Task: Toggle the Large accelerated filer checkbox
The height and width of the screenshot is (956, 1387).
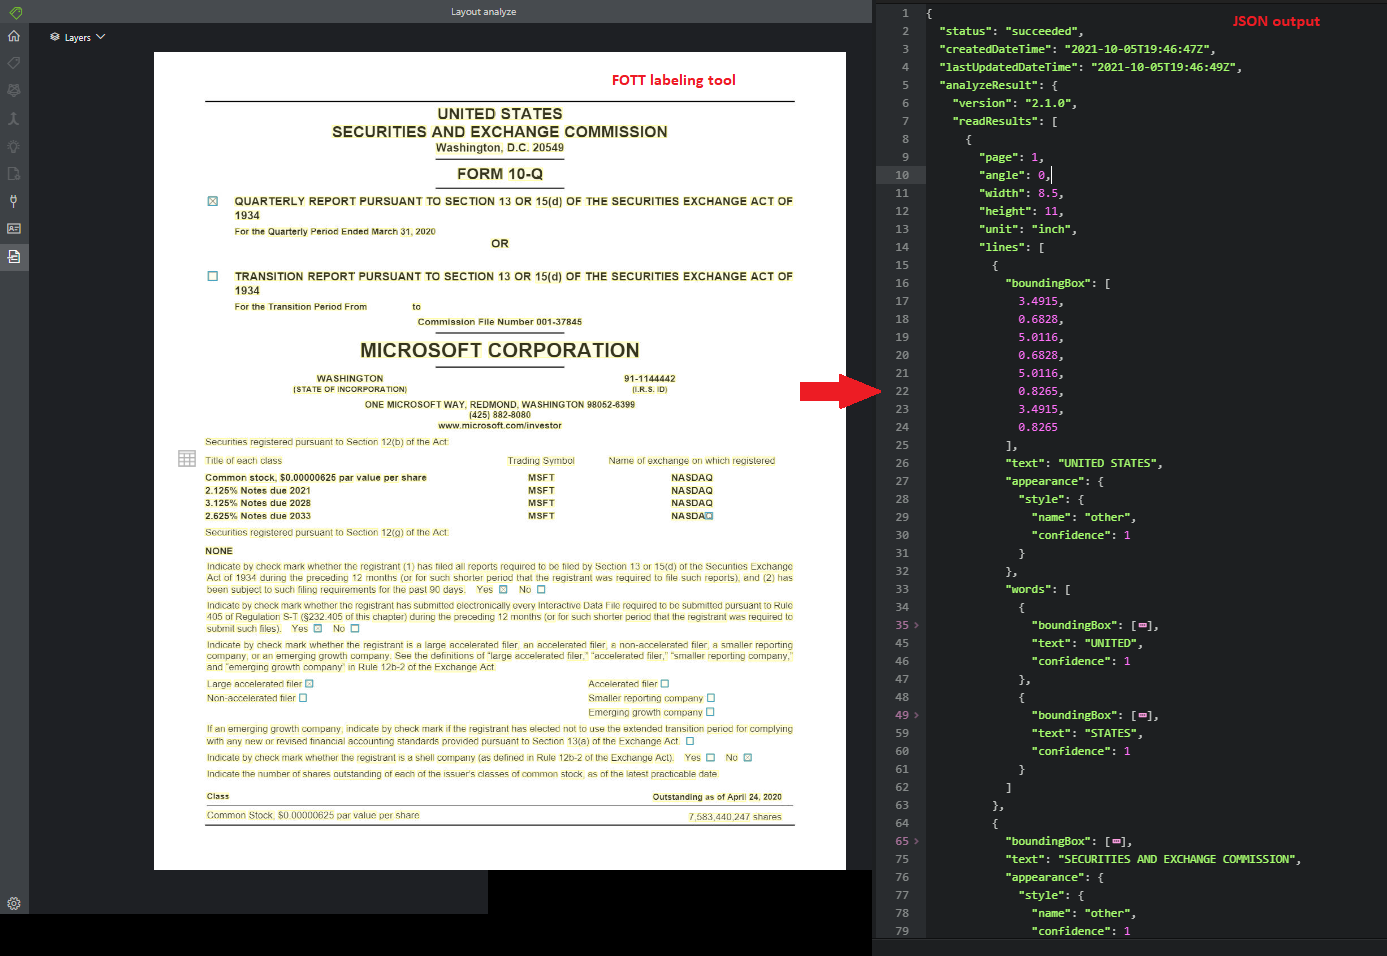Action: pyautogui.click(x=308, y=683)
